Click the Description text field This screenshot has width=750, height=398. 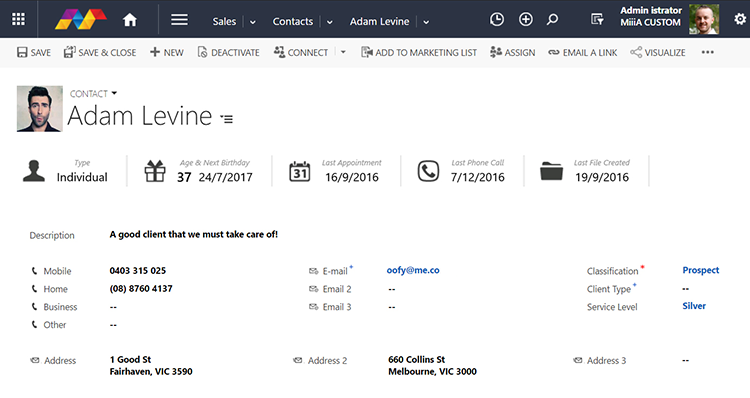click(x=194, y=234)
